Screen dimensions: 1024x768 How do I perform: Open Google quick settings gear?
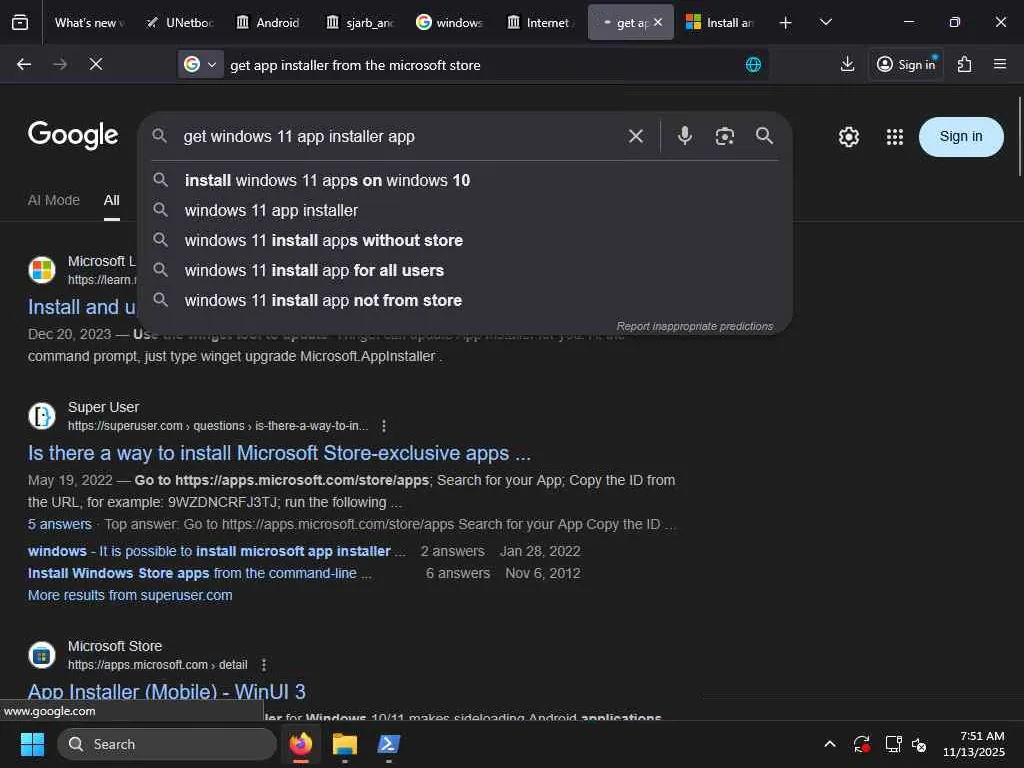click(x=848, y=137)
